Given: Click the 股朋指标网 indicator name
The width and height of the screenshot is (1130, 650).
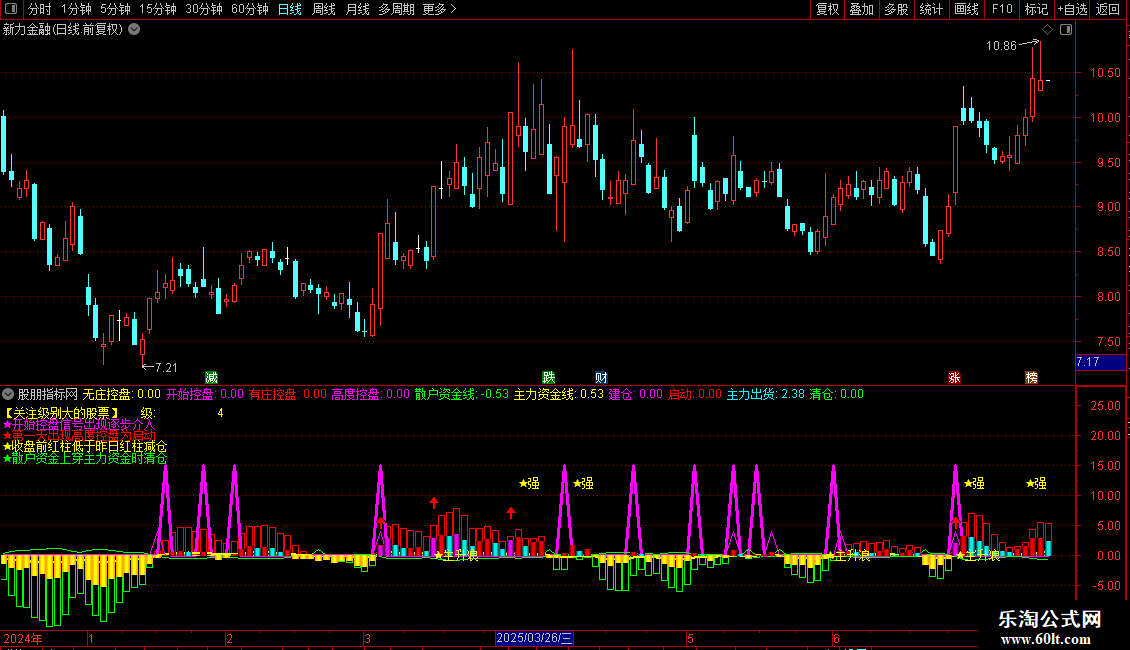Looking at the screenshot, I should click(48, 394).
